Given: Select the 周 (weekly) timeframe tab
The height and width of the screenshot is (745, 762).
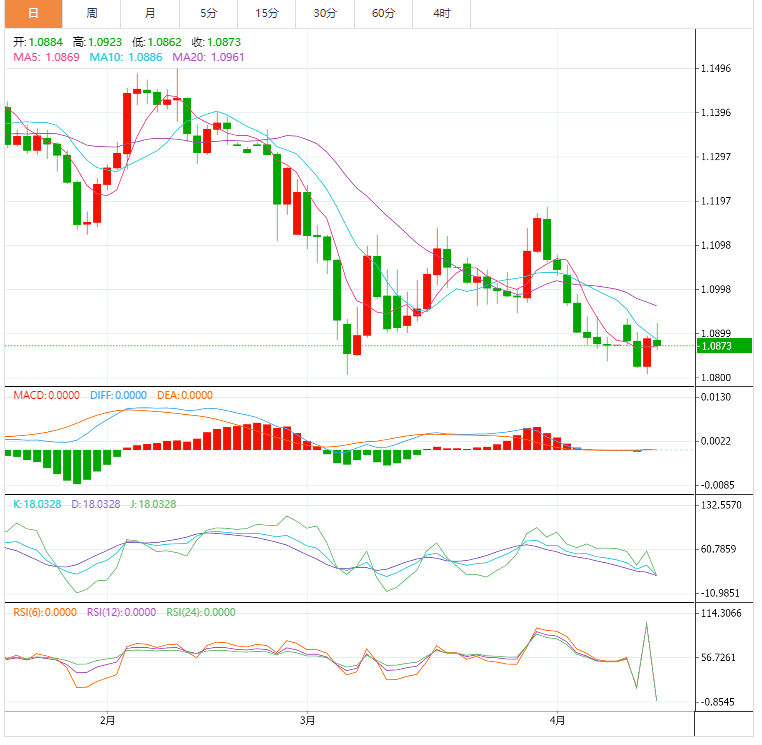Looking at the screenshot, I should click(91, 13).
